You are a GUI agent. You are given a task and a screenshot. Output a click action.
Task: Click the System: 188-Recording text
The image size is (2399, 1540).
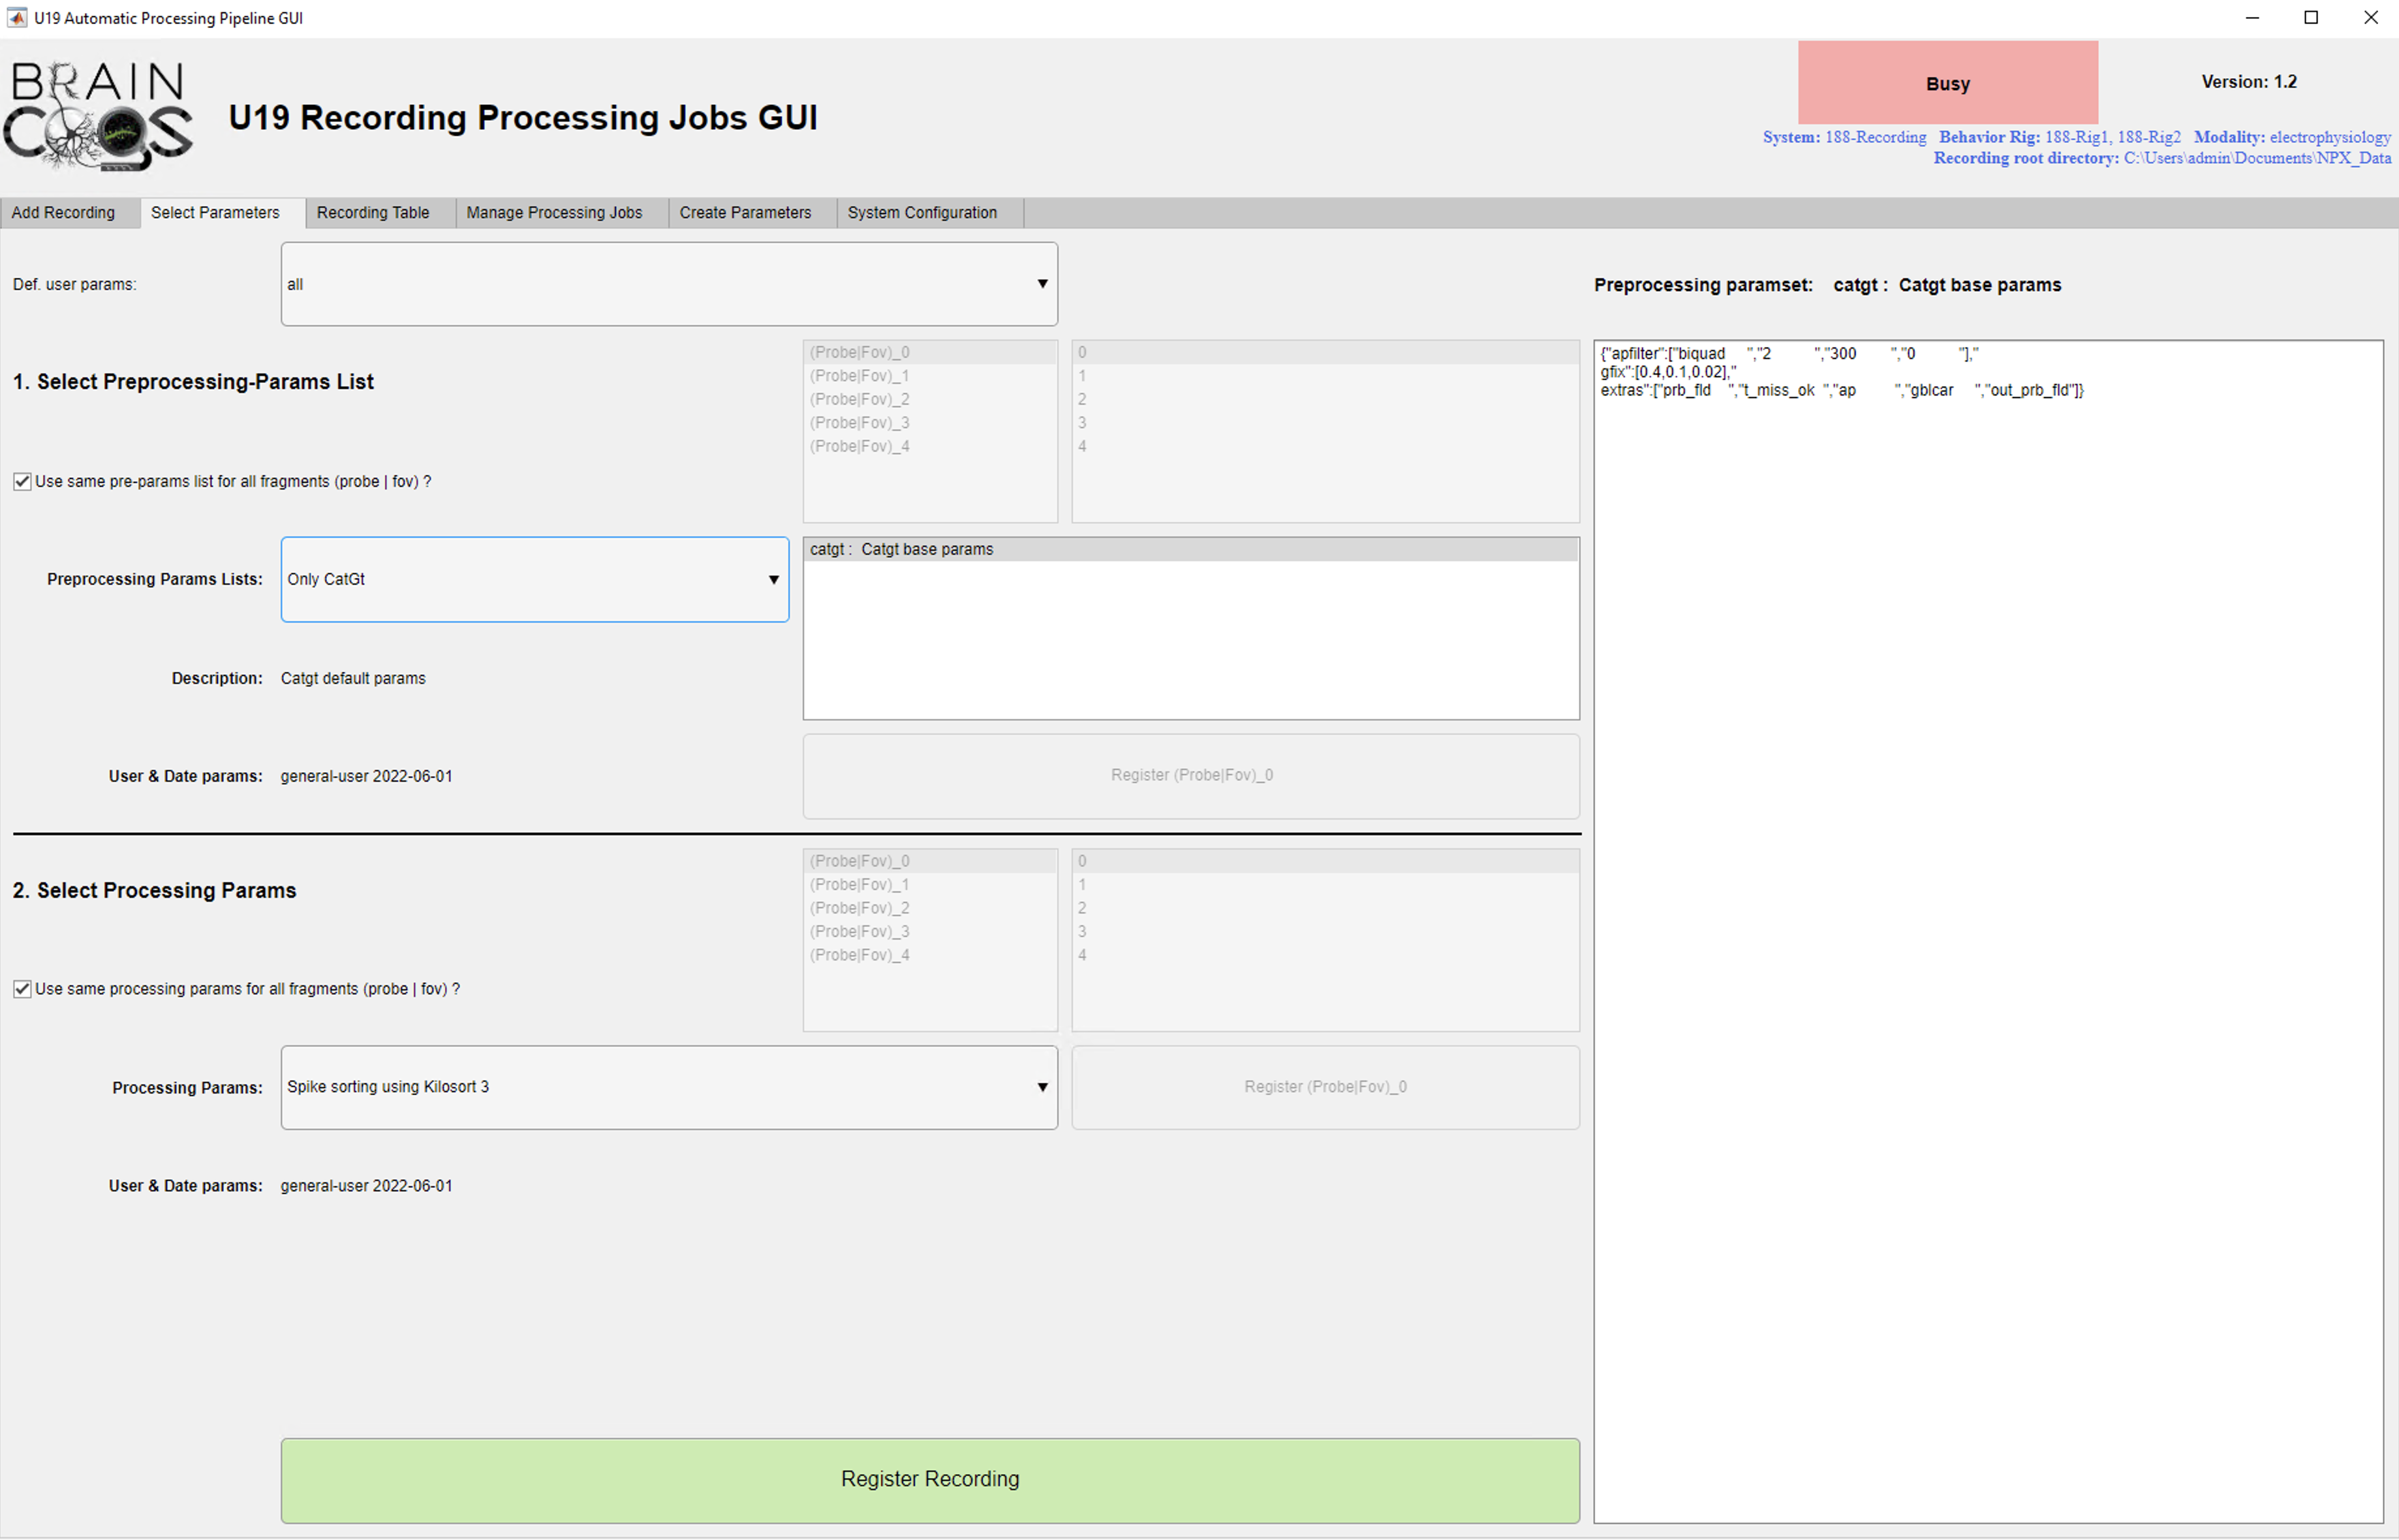[x=1844, y=137]
